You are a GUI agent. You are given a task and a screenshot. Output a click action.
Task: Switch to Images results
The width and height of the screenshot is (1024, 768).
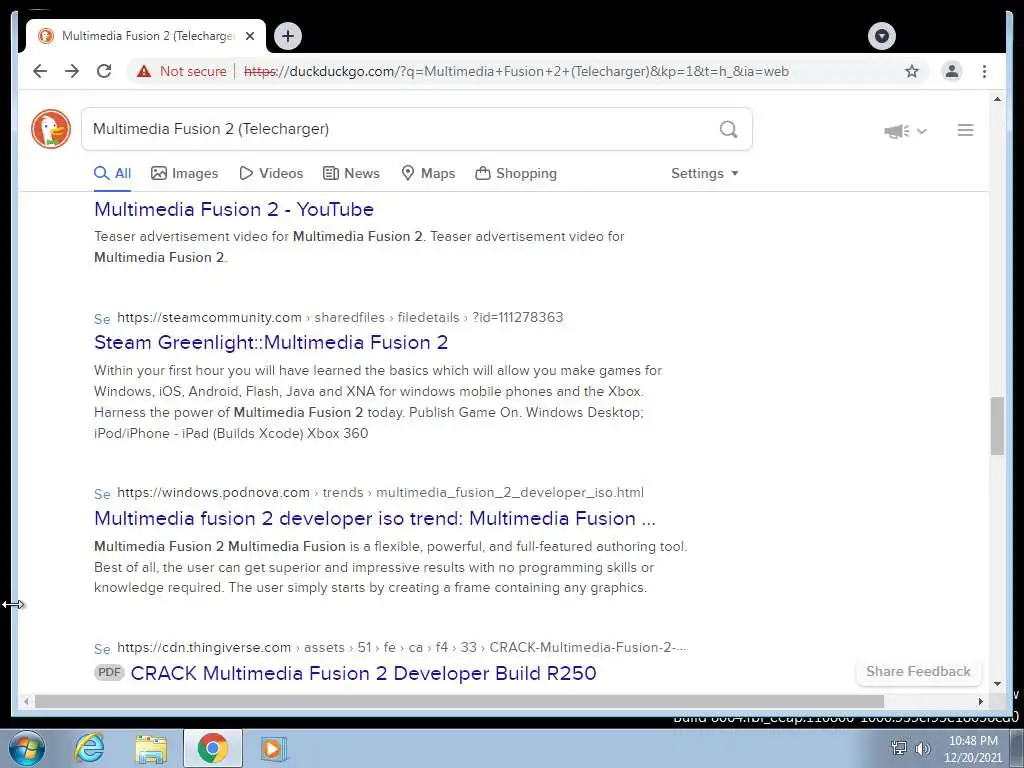pyautogui.click(x=185, y=173)
